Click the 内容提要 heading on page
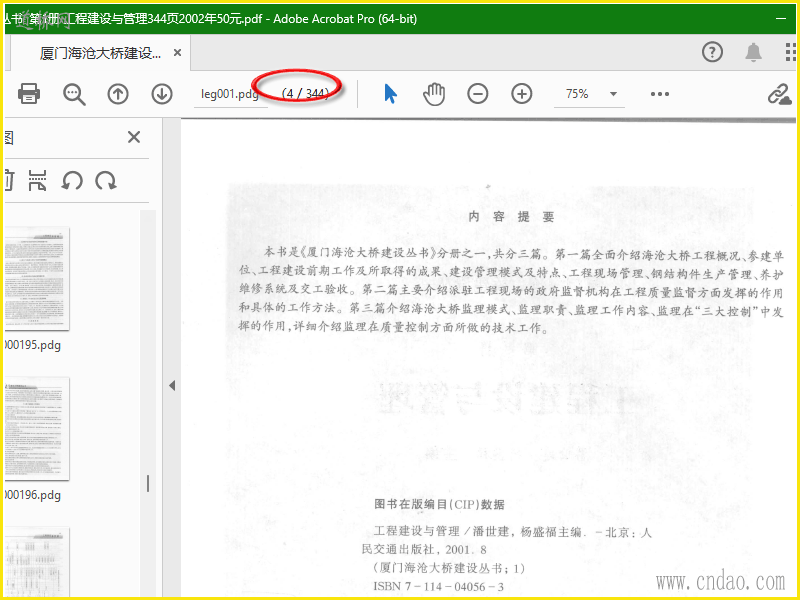The image size is (800, 600). click(x=511, y=217)
